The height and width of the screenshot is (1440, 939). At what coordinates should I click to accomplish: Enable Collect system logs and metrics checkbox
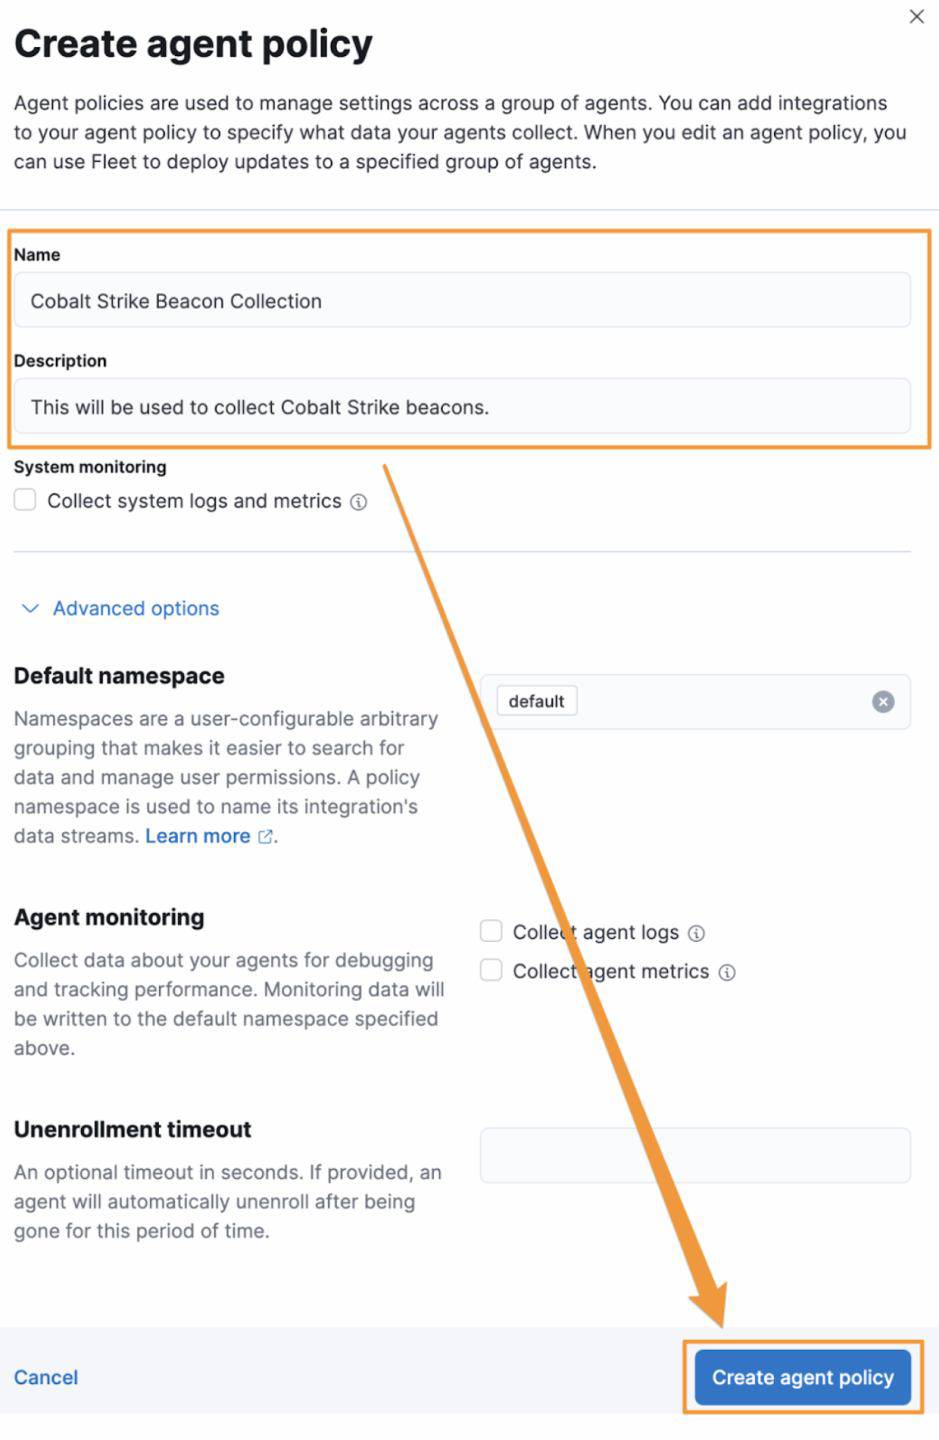25,500
